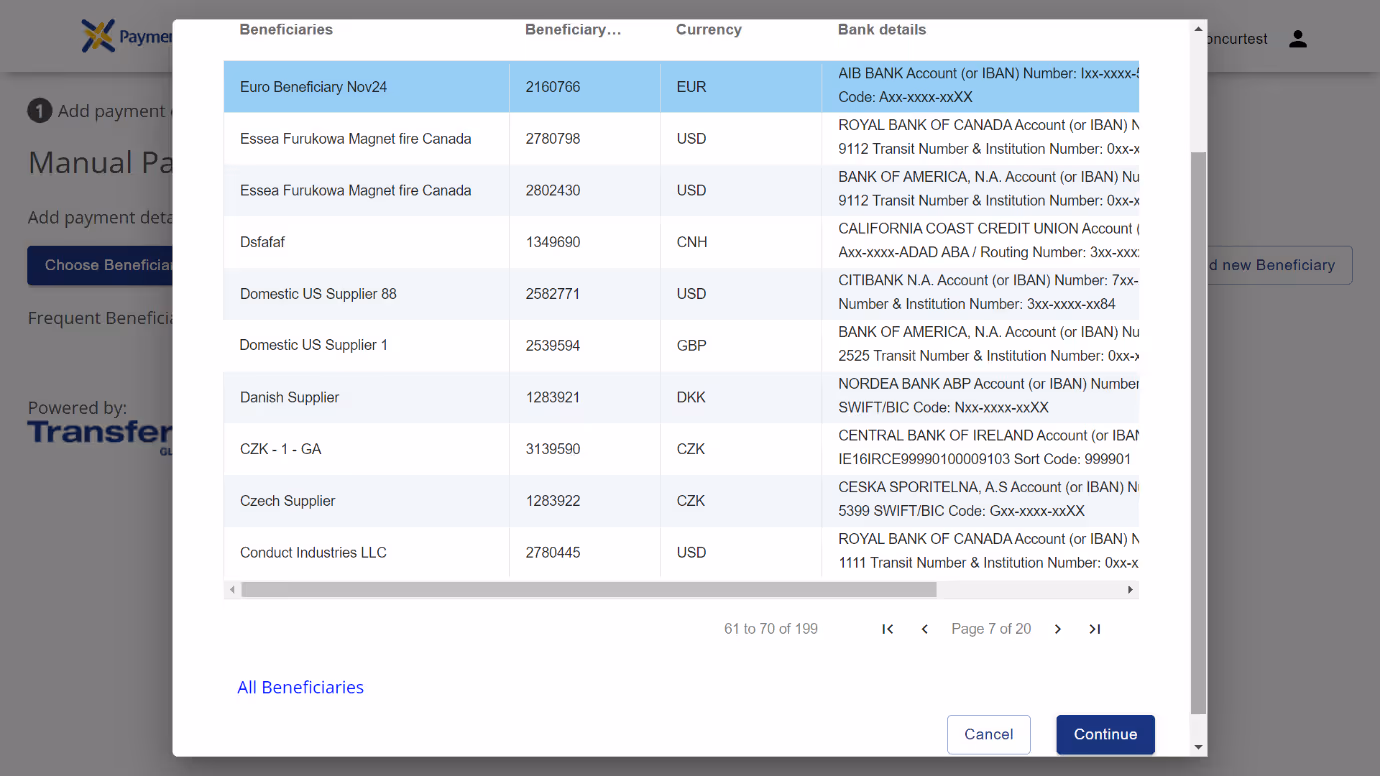Select the Dsfafaf beneficiary
Image resolution: width=1380 pixels, height=776 pixels.
[681, 242]
